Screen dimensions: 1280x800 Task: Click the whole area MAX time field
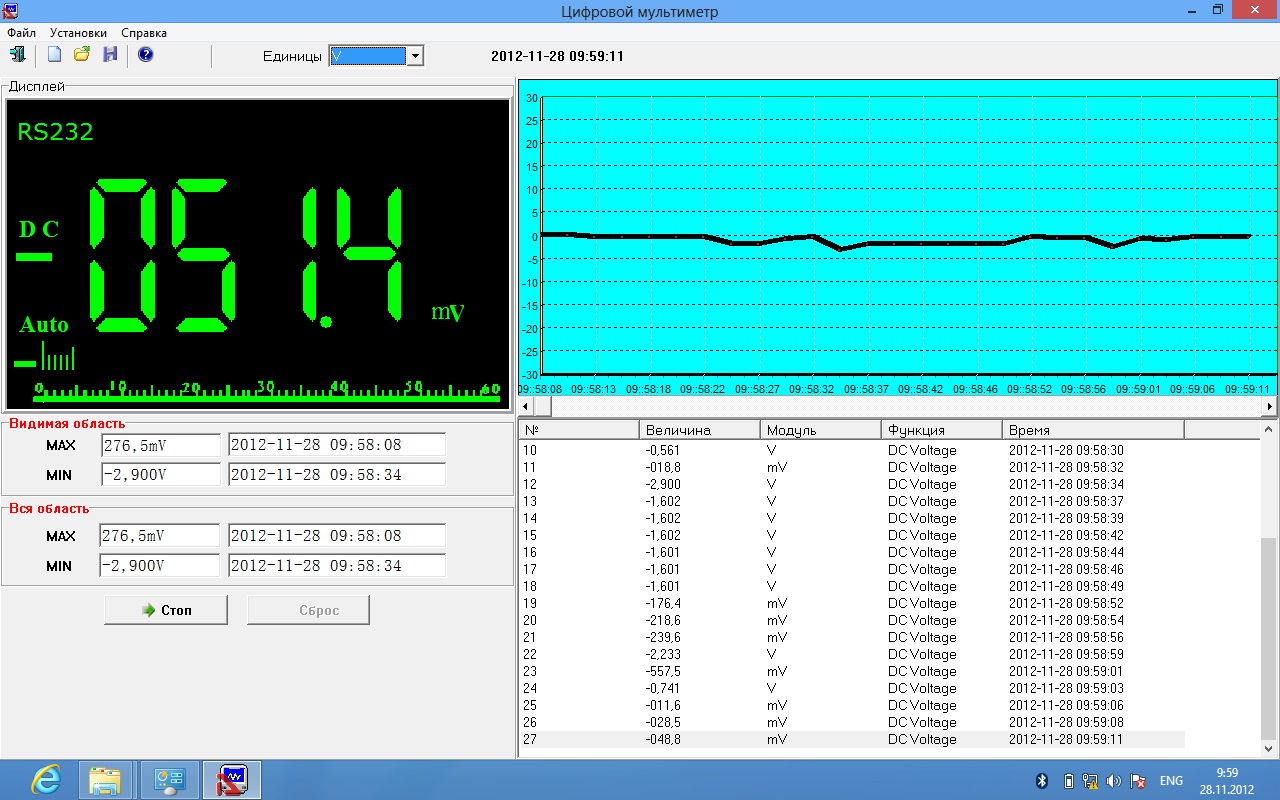tap(337, 536)
